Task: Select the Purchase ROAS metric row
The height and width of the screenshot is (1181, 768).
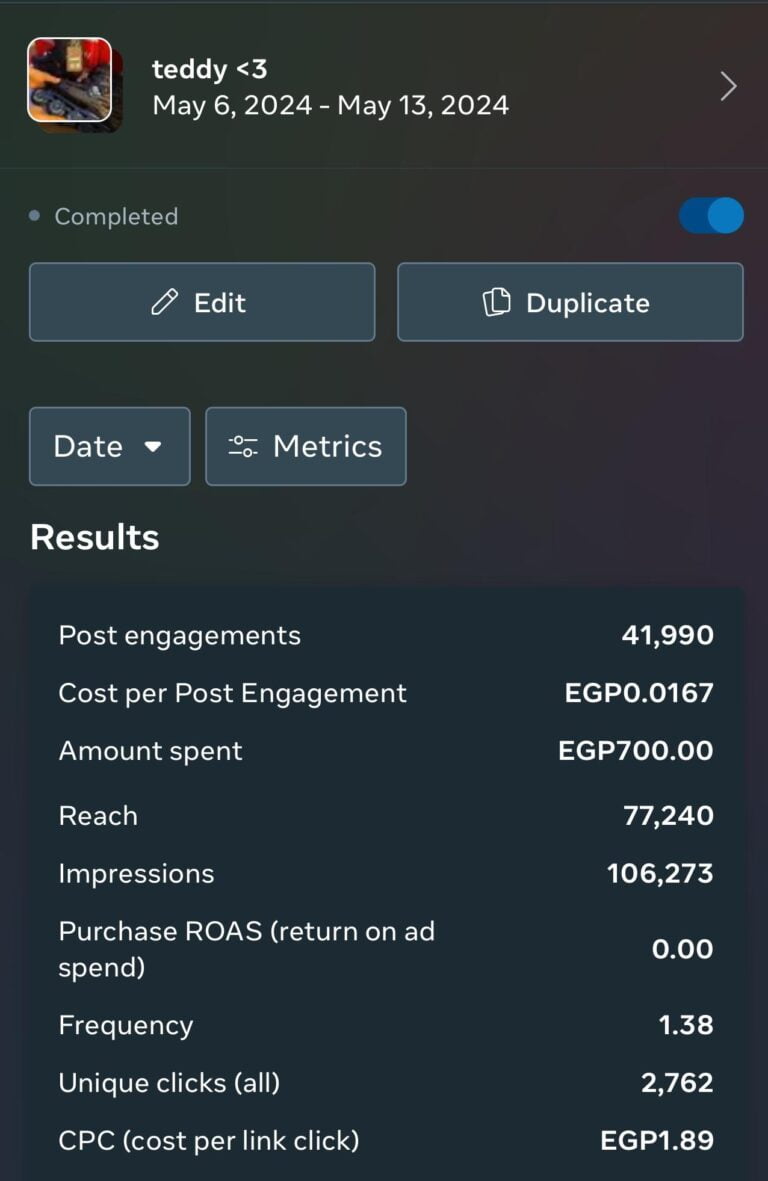Action: pyautogui.click(x=385, y=949)
